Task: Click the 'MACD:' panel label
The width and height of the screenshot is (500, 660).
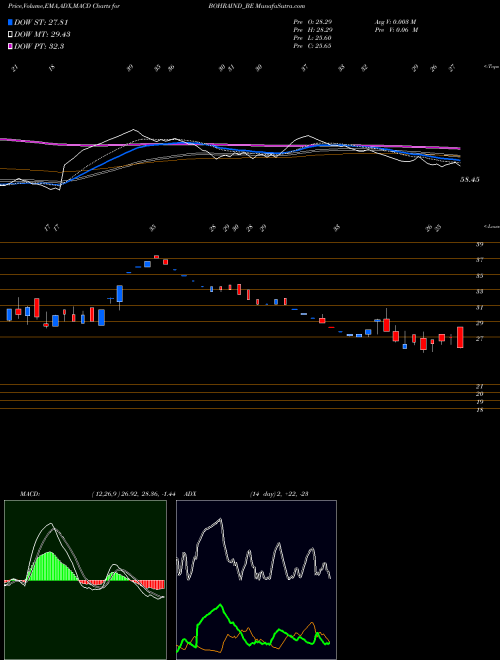Action: pyautogui.click(x=30, y=494)
